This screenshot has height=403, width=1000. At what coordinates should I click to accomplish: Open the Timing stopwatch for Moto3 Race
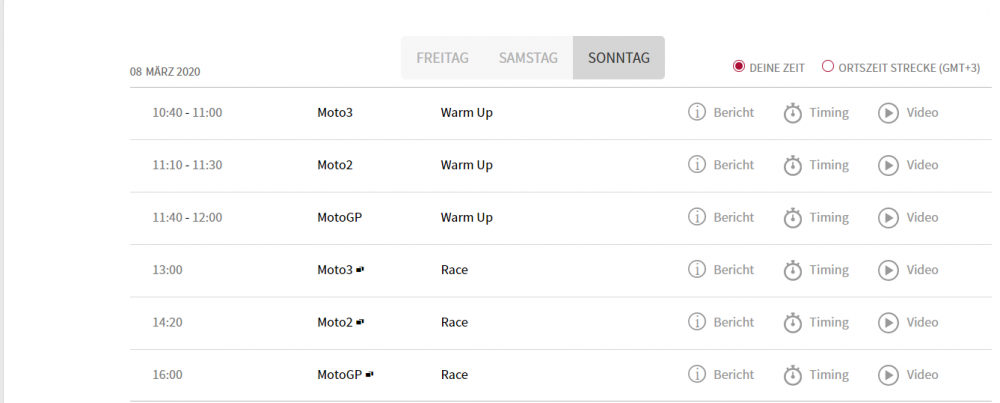click(x=792, y=270)
